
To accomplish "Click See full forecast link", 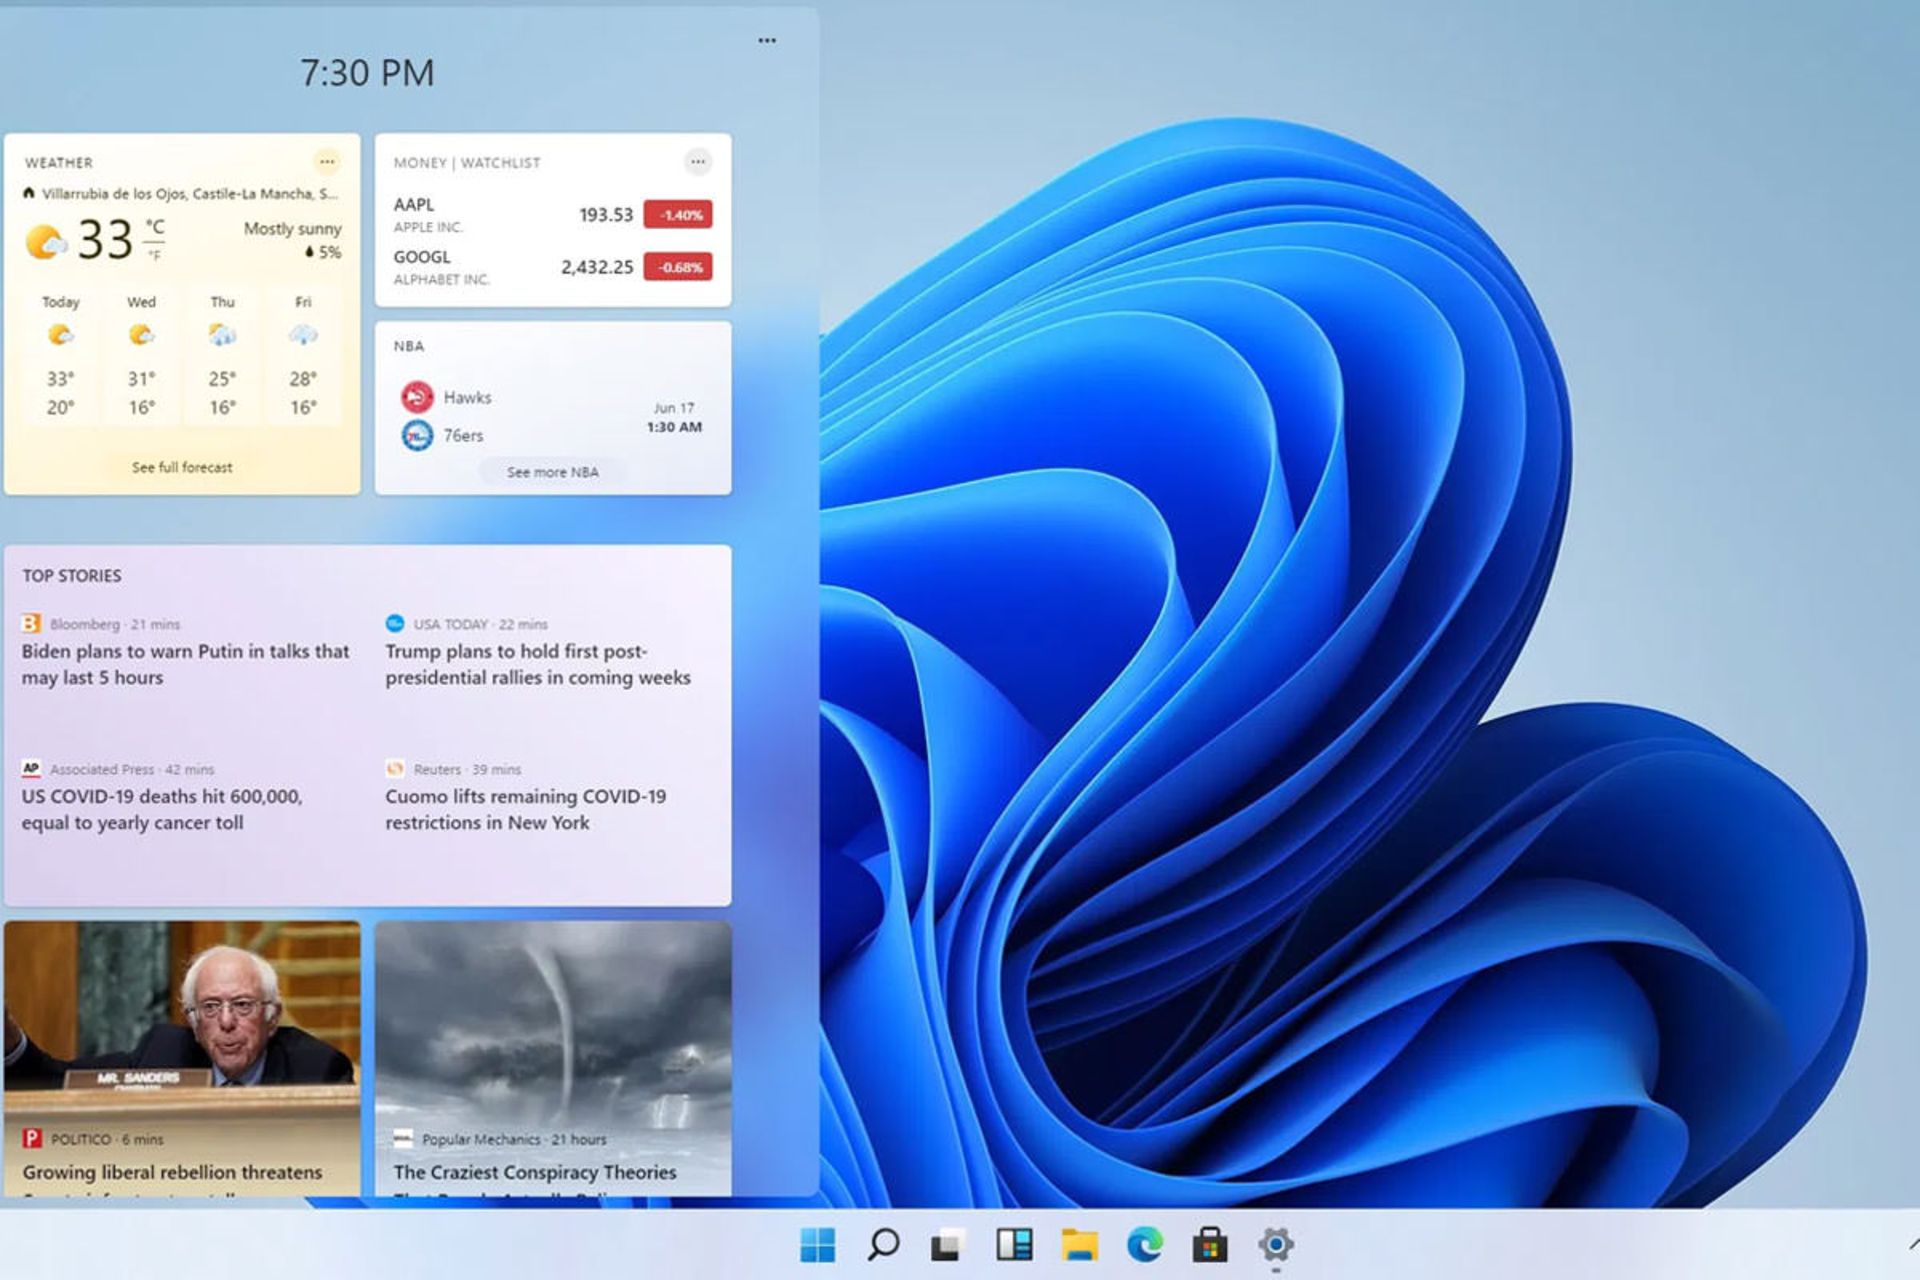I will [182, 467].
